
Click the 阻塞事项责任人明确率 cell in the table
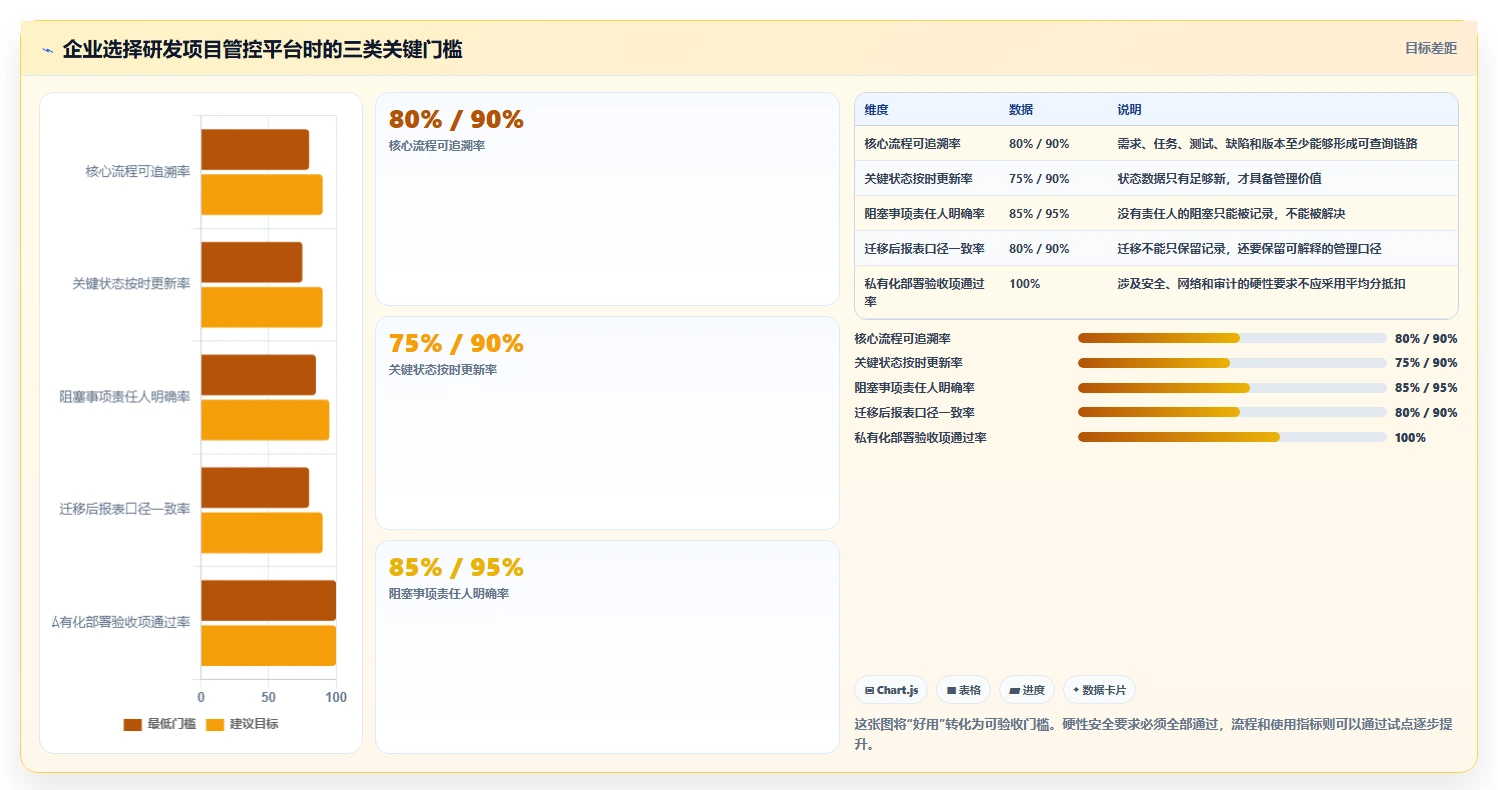tap(925, 214)
